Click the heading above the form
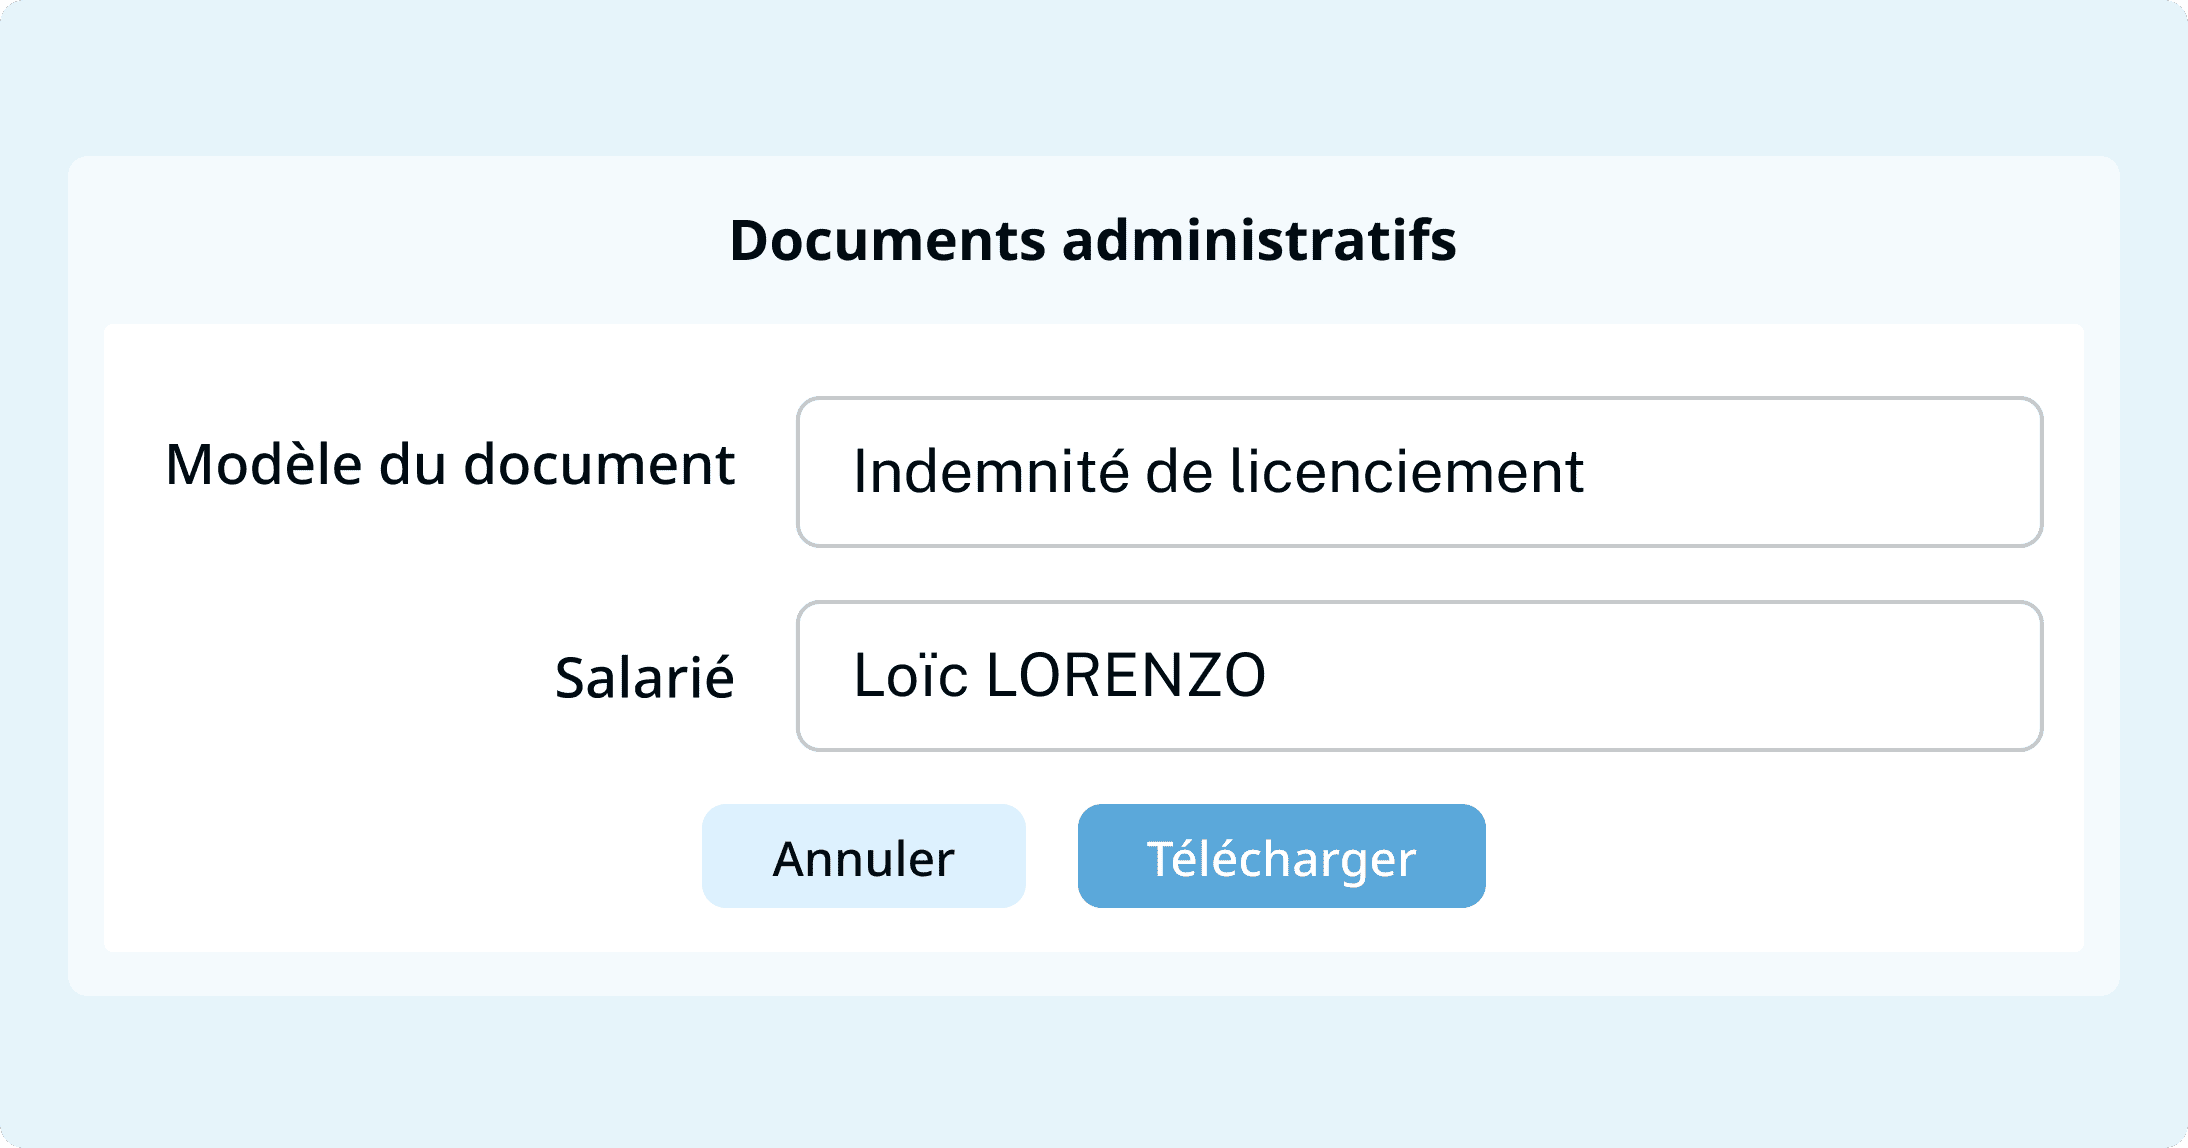The height and width of the screenshot is (1148, 2188). (x=1093, y=241)
